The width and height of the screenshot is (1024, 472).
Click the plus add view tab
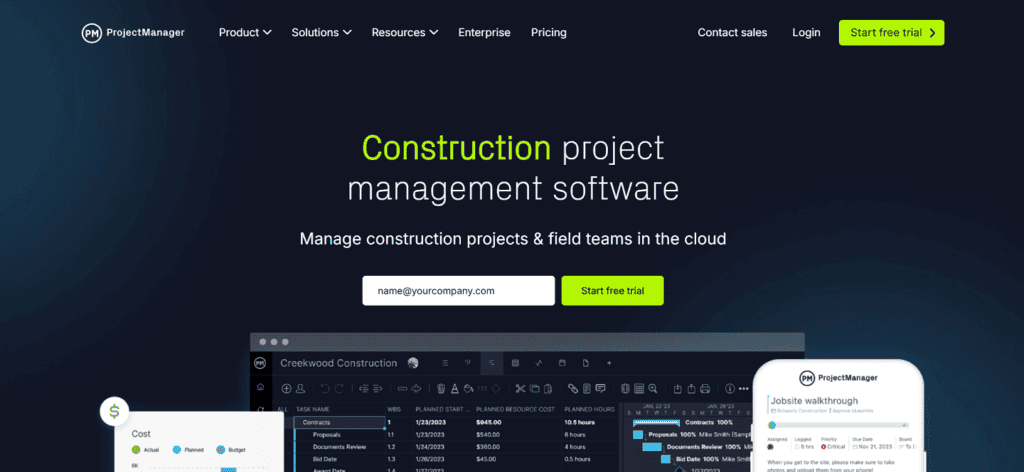tap(609, 363)
